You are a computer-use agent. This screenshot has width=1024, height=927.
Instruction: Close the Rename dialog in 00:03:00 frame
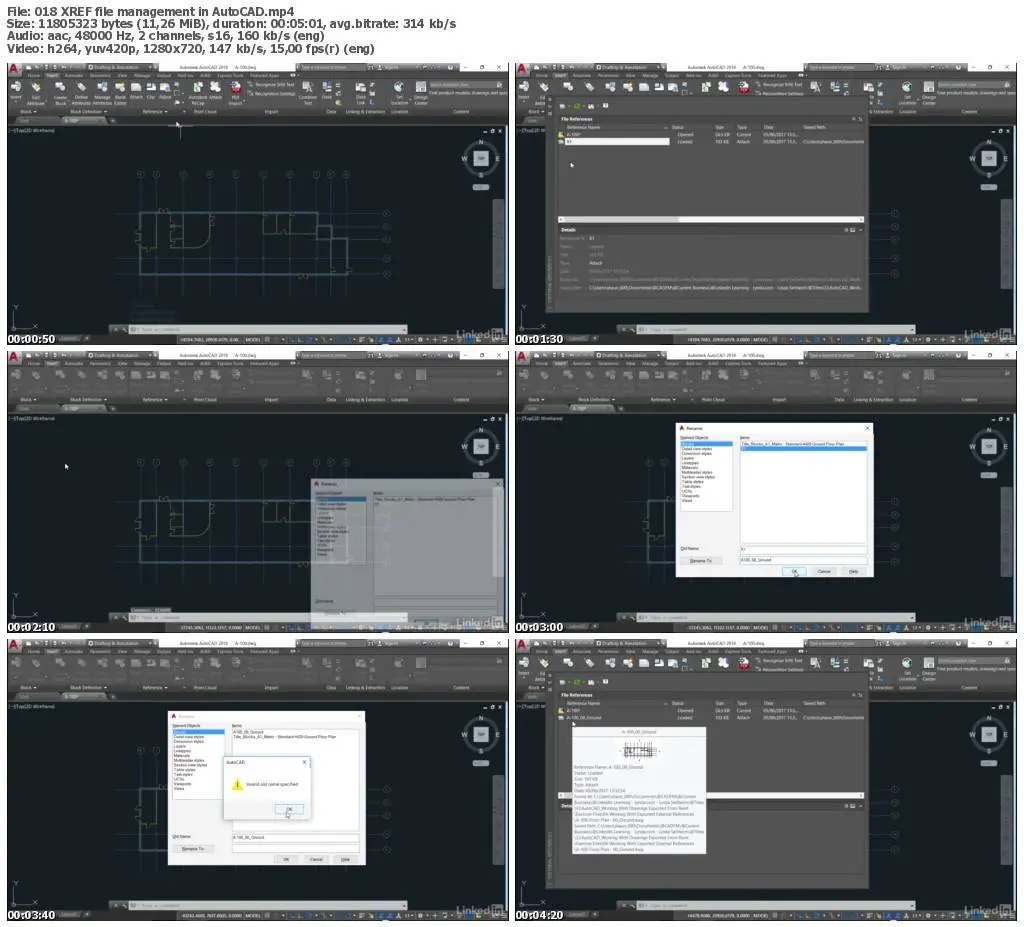tap(867, 429)
